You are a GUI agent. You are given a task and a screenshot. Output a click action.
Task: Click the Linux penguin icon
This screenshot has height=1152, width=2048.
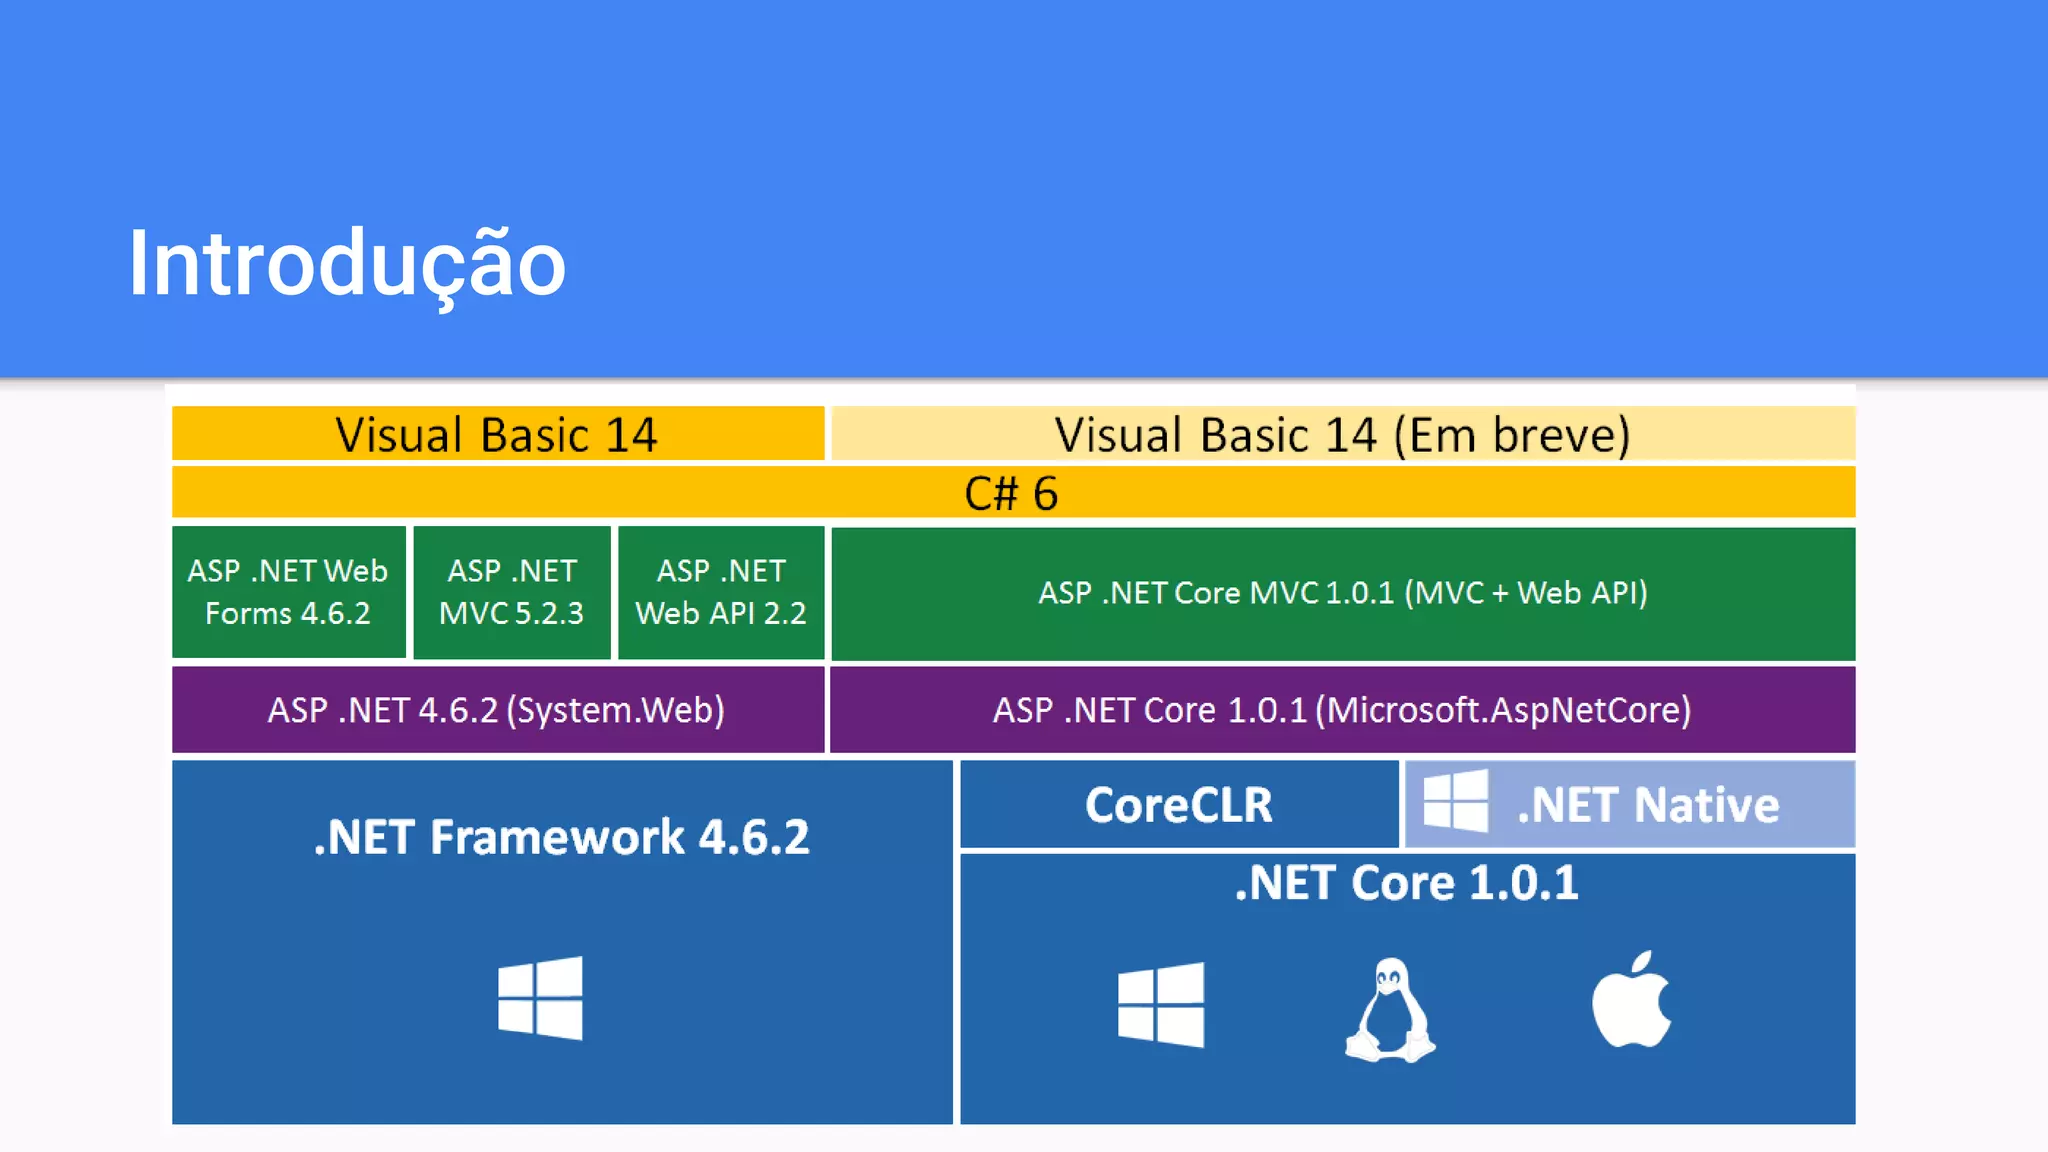(x=1390, y=1010)
